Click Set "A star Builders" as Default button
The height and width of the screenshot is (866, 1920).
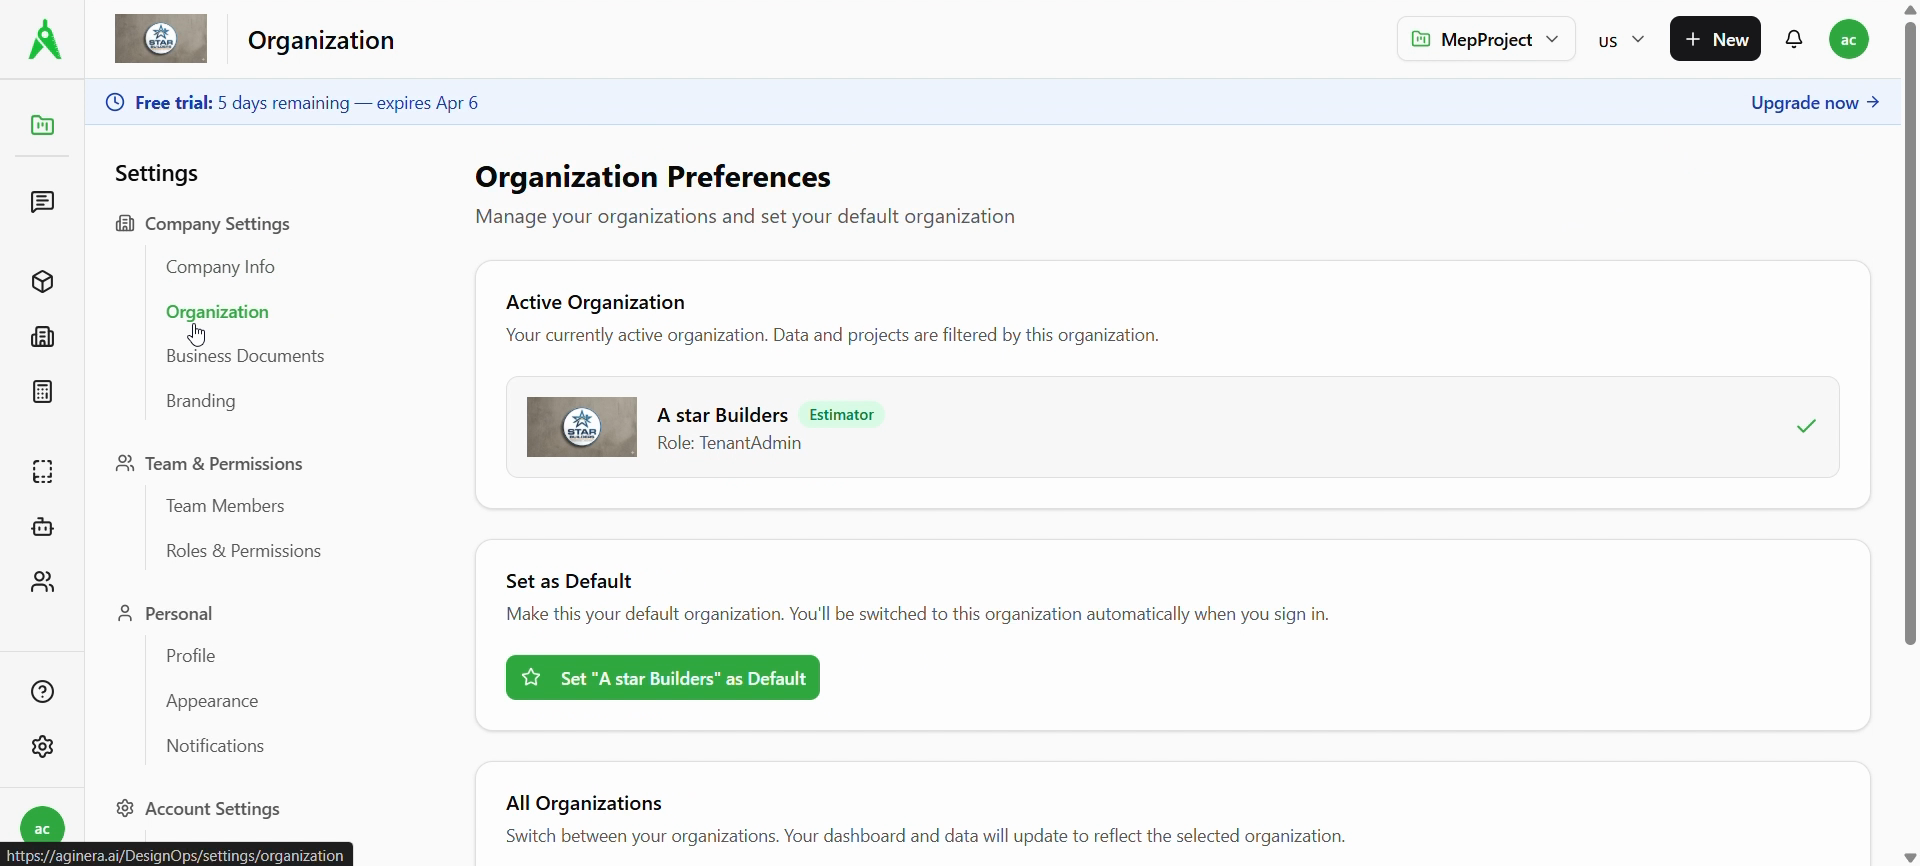tap(662, 678)
